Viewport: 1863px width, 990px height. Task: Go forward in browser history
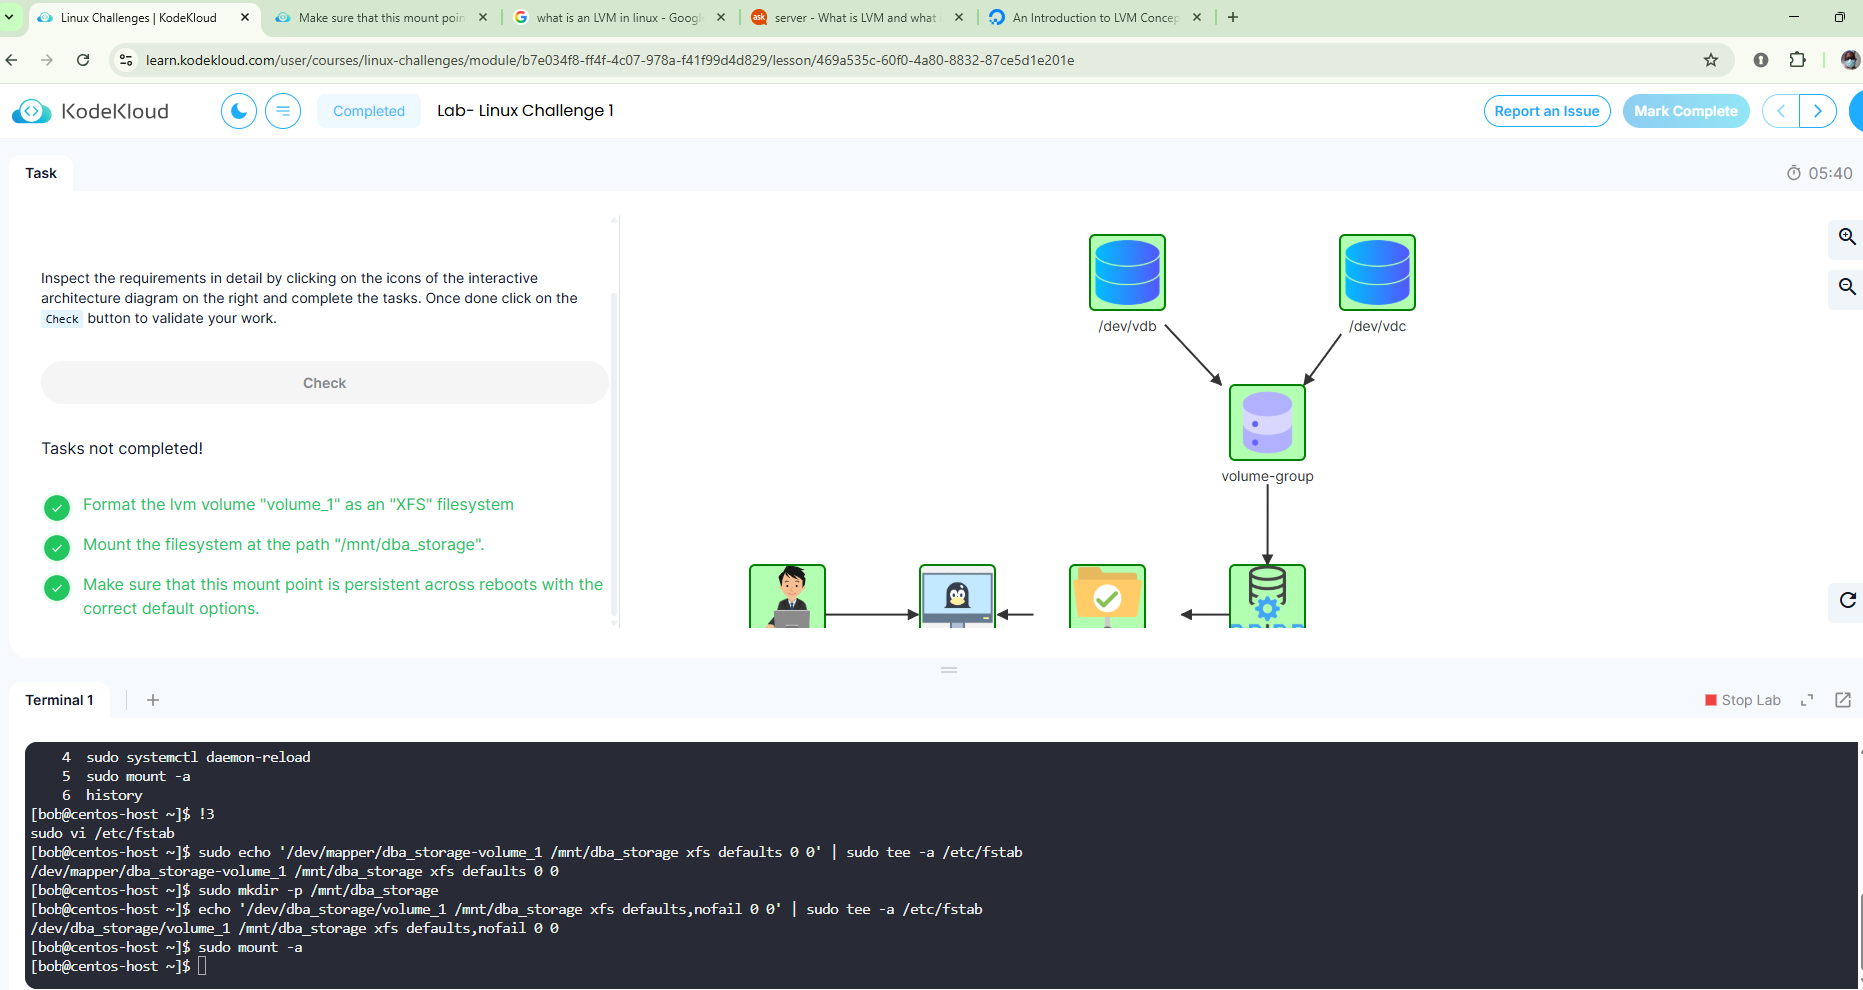tap(47, 60)
